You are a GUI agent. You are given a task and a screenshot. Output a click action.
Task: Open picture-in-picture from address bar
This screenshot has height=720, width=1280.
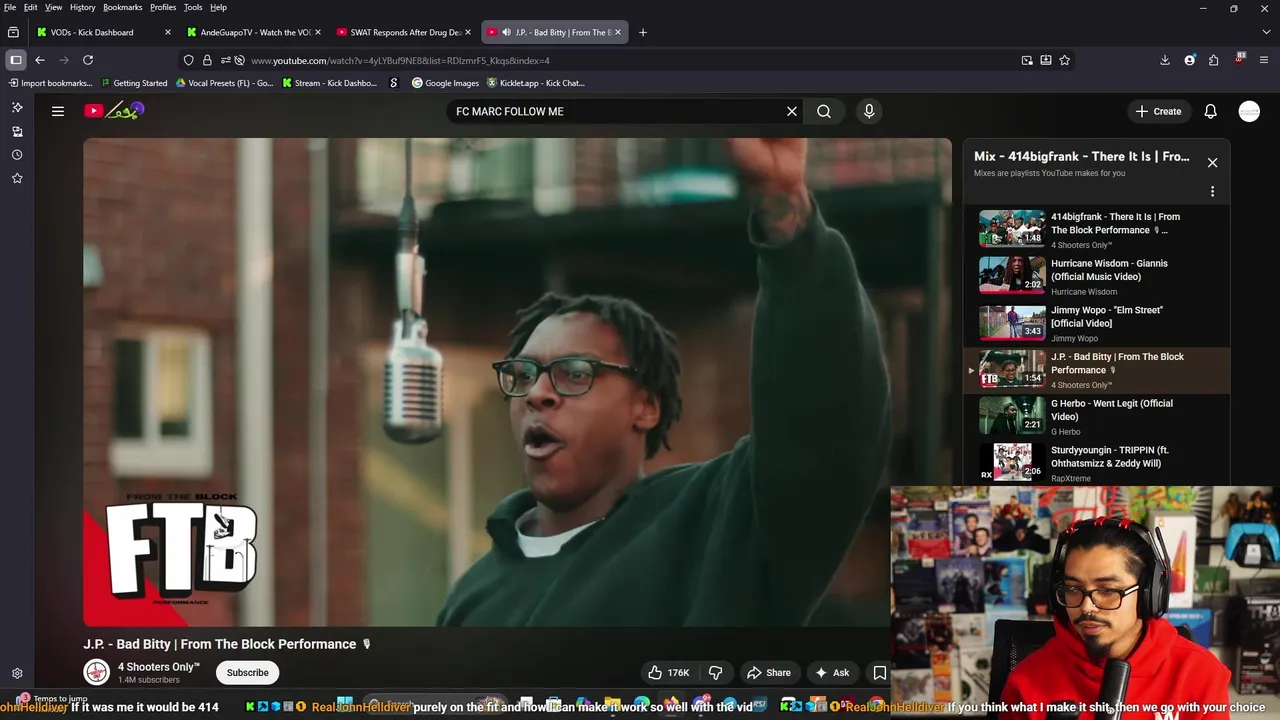pyautogui.click(x=1027, y=60)
